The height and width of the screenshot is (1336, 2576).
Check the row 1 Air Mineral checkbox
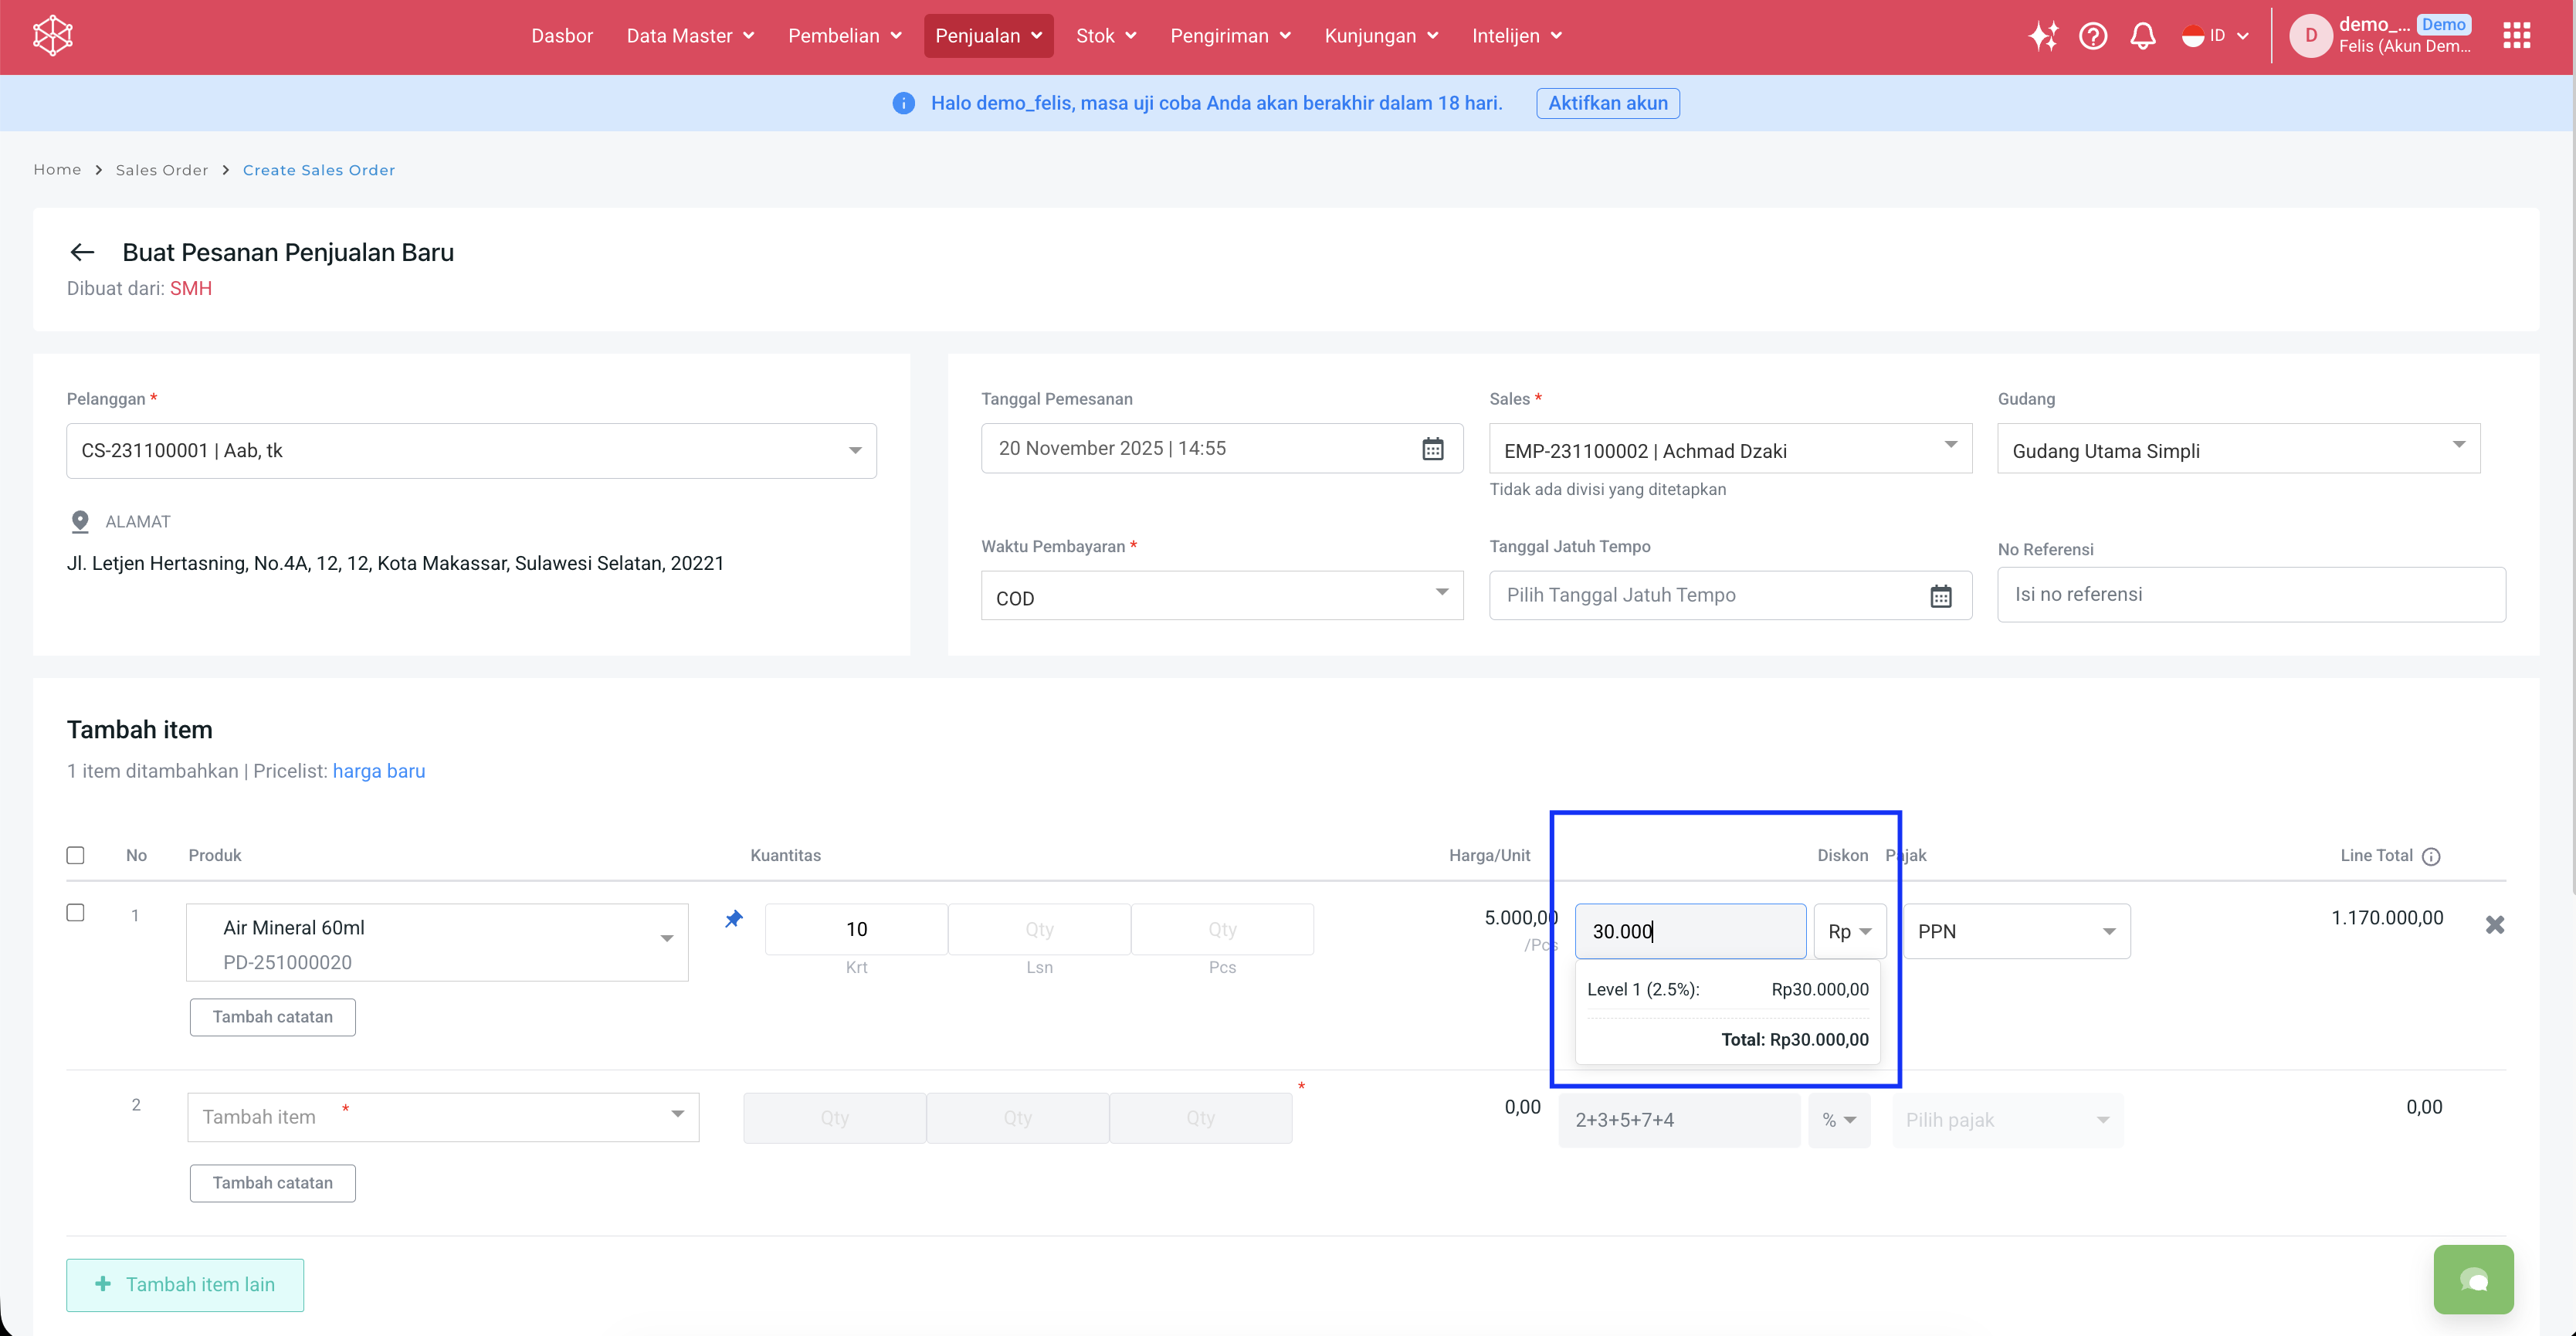[75, 913]
